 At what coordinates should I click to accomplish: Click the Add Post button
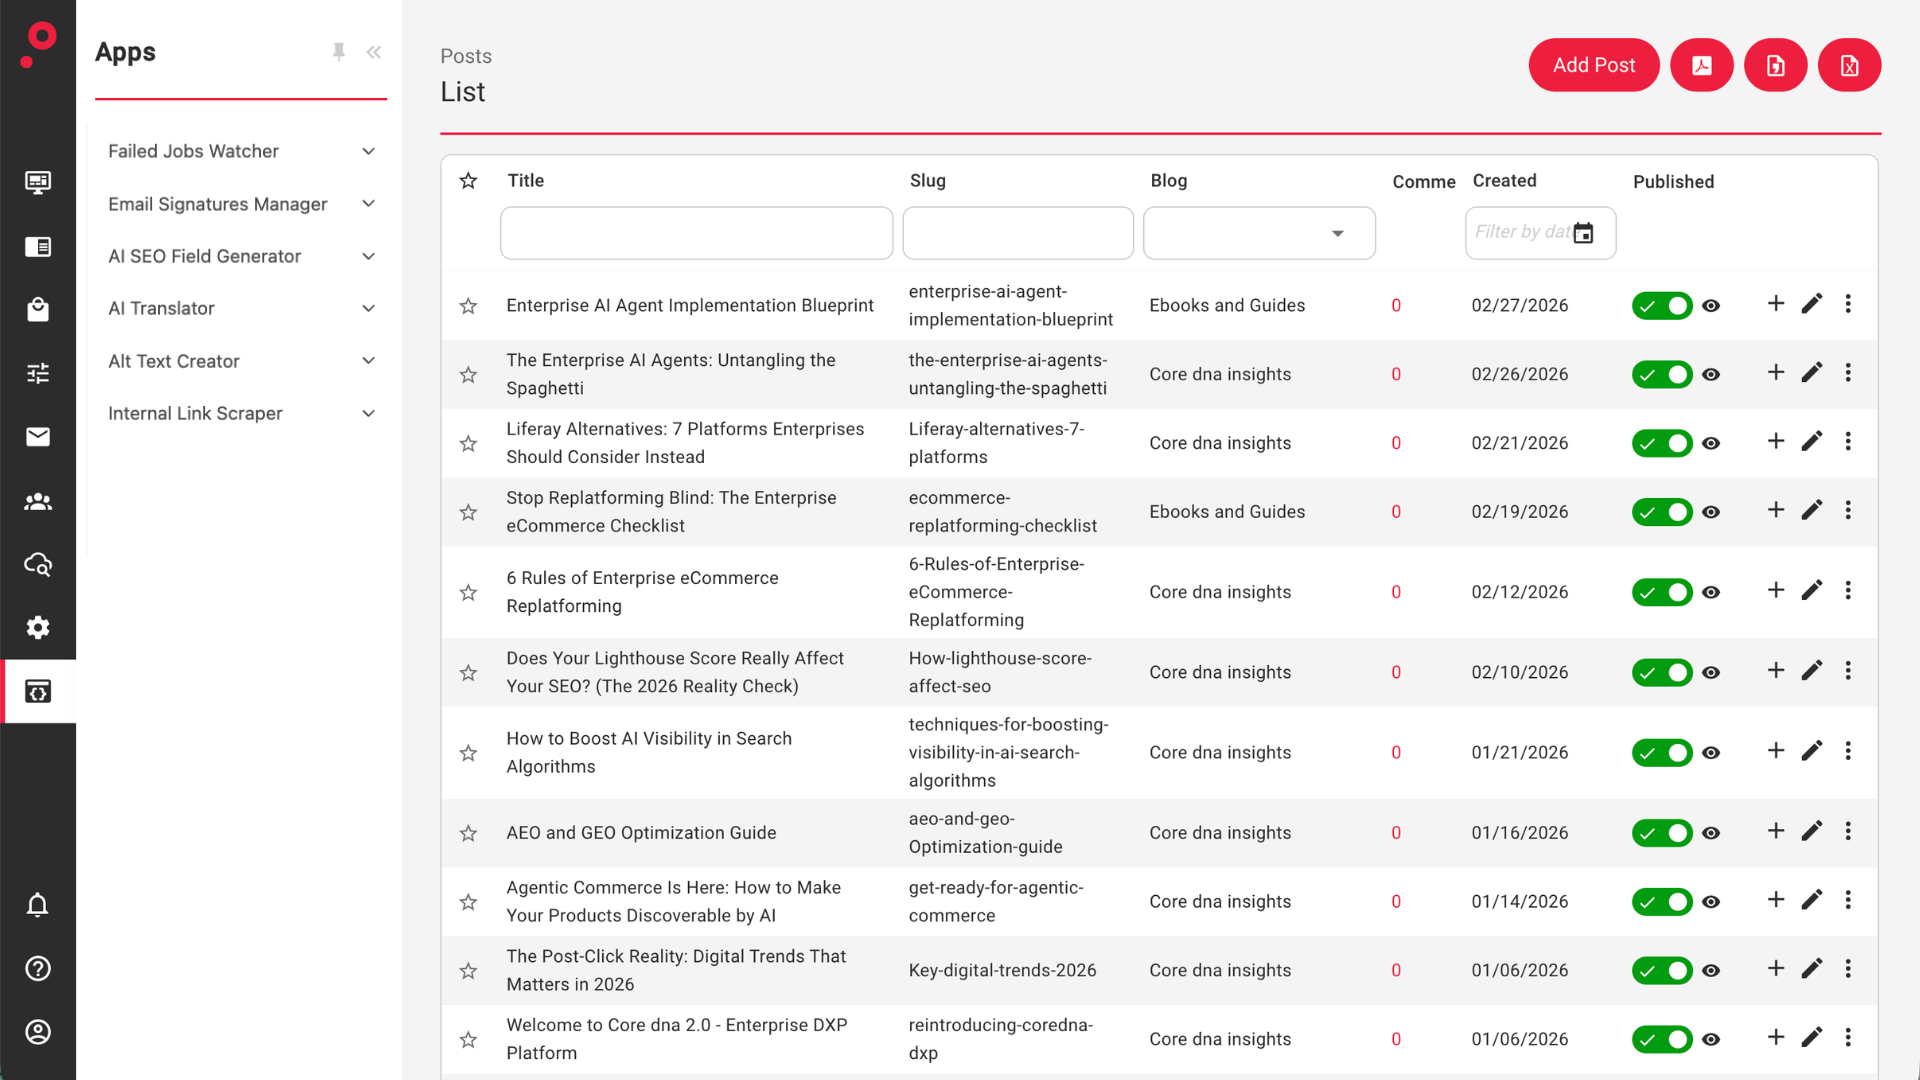[1593, 66]
